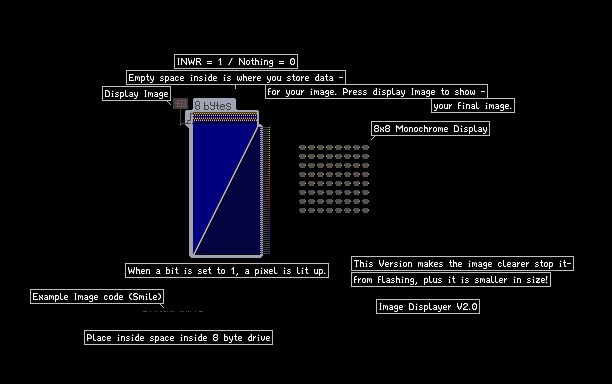Viewport: 612px width, 384px height.
Task: Select the 'INWR = 1 / Nothing = 0' label
Action: 236,62
